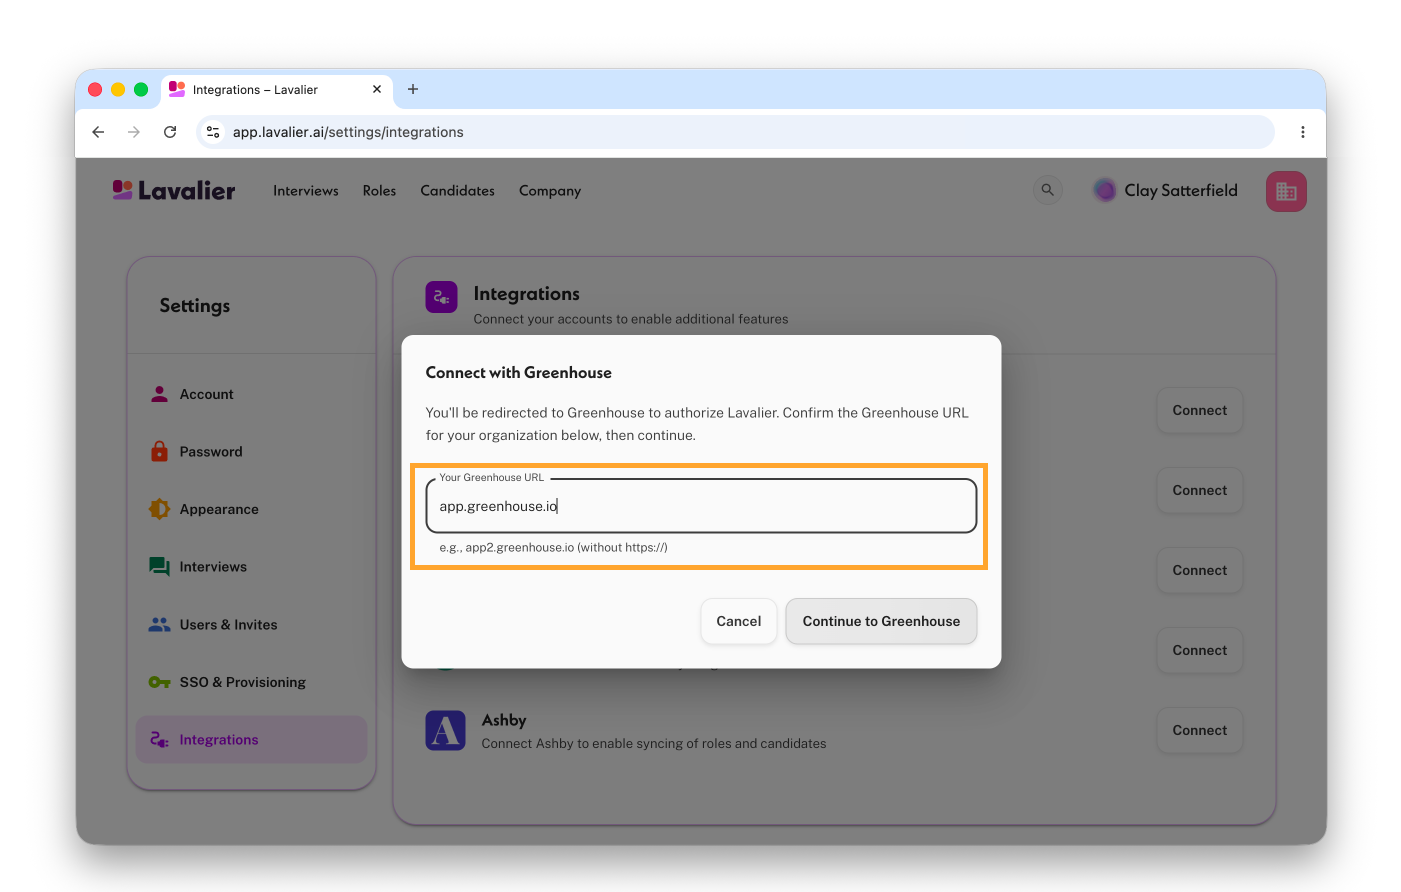Click the Integrations plug icon in sidebar
Screen dimensions: 1401x892
[x=159, y=740]
